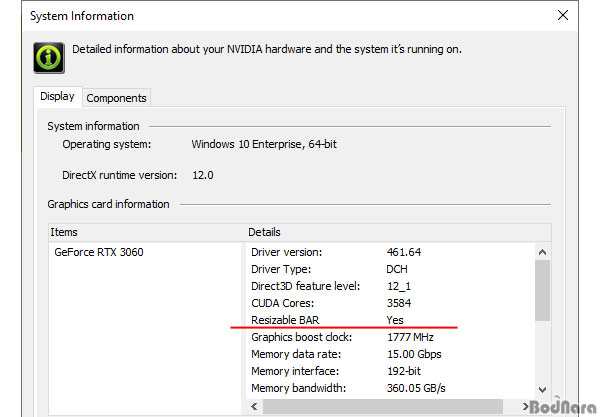This screenshot has width=600, height=417.
Task: Click the Direct3D feature level 12_1 value
Action: point(399,286)
